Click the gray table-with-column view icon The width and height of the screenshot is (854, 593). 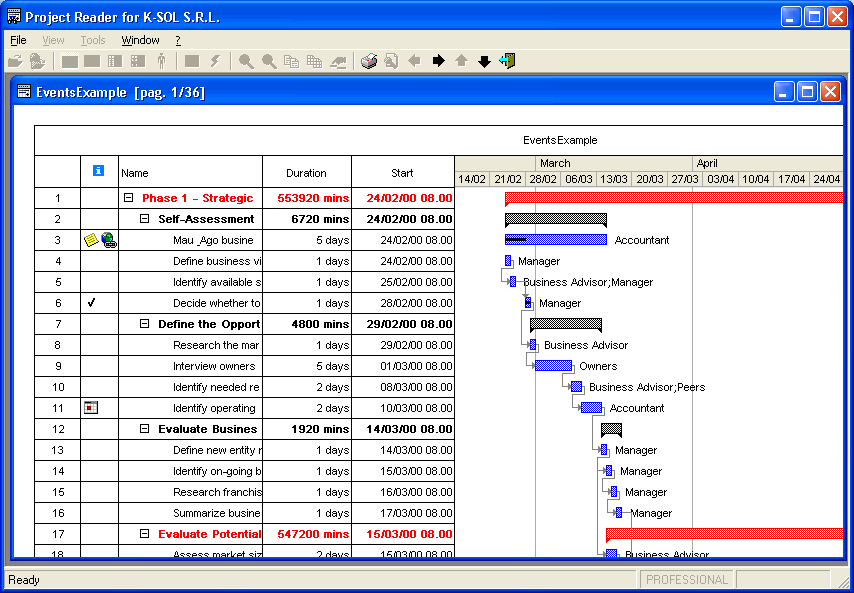pos(115,61)
